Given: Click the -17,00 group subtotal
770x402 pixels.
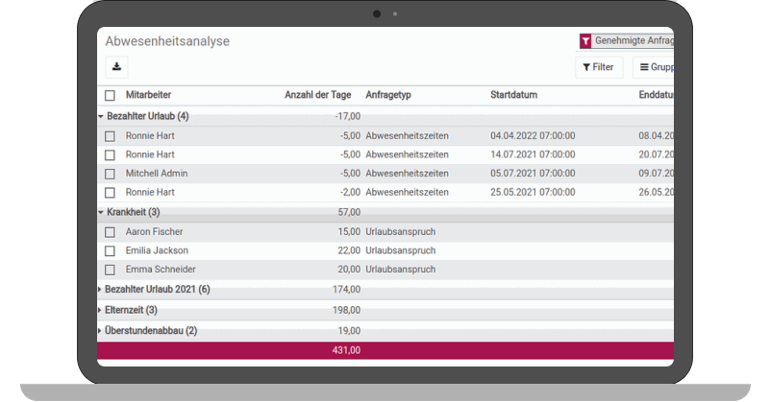Looking at the screenshot, I should pyautogui.click(x=348, y=116).
